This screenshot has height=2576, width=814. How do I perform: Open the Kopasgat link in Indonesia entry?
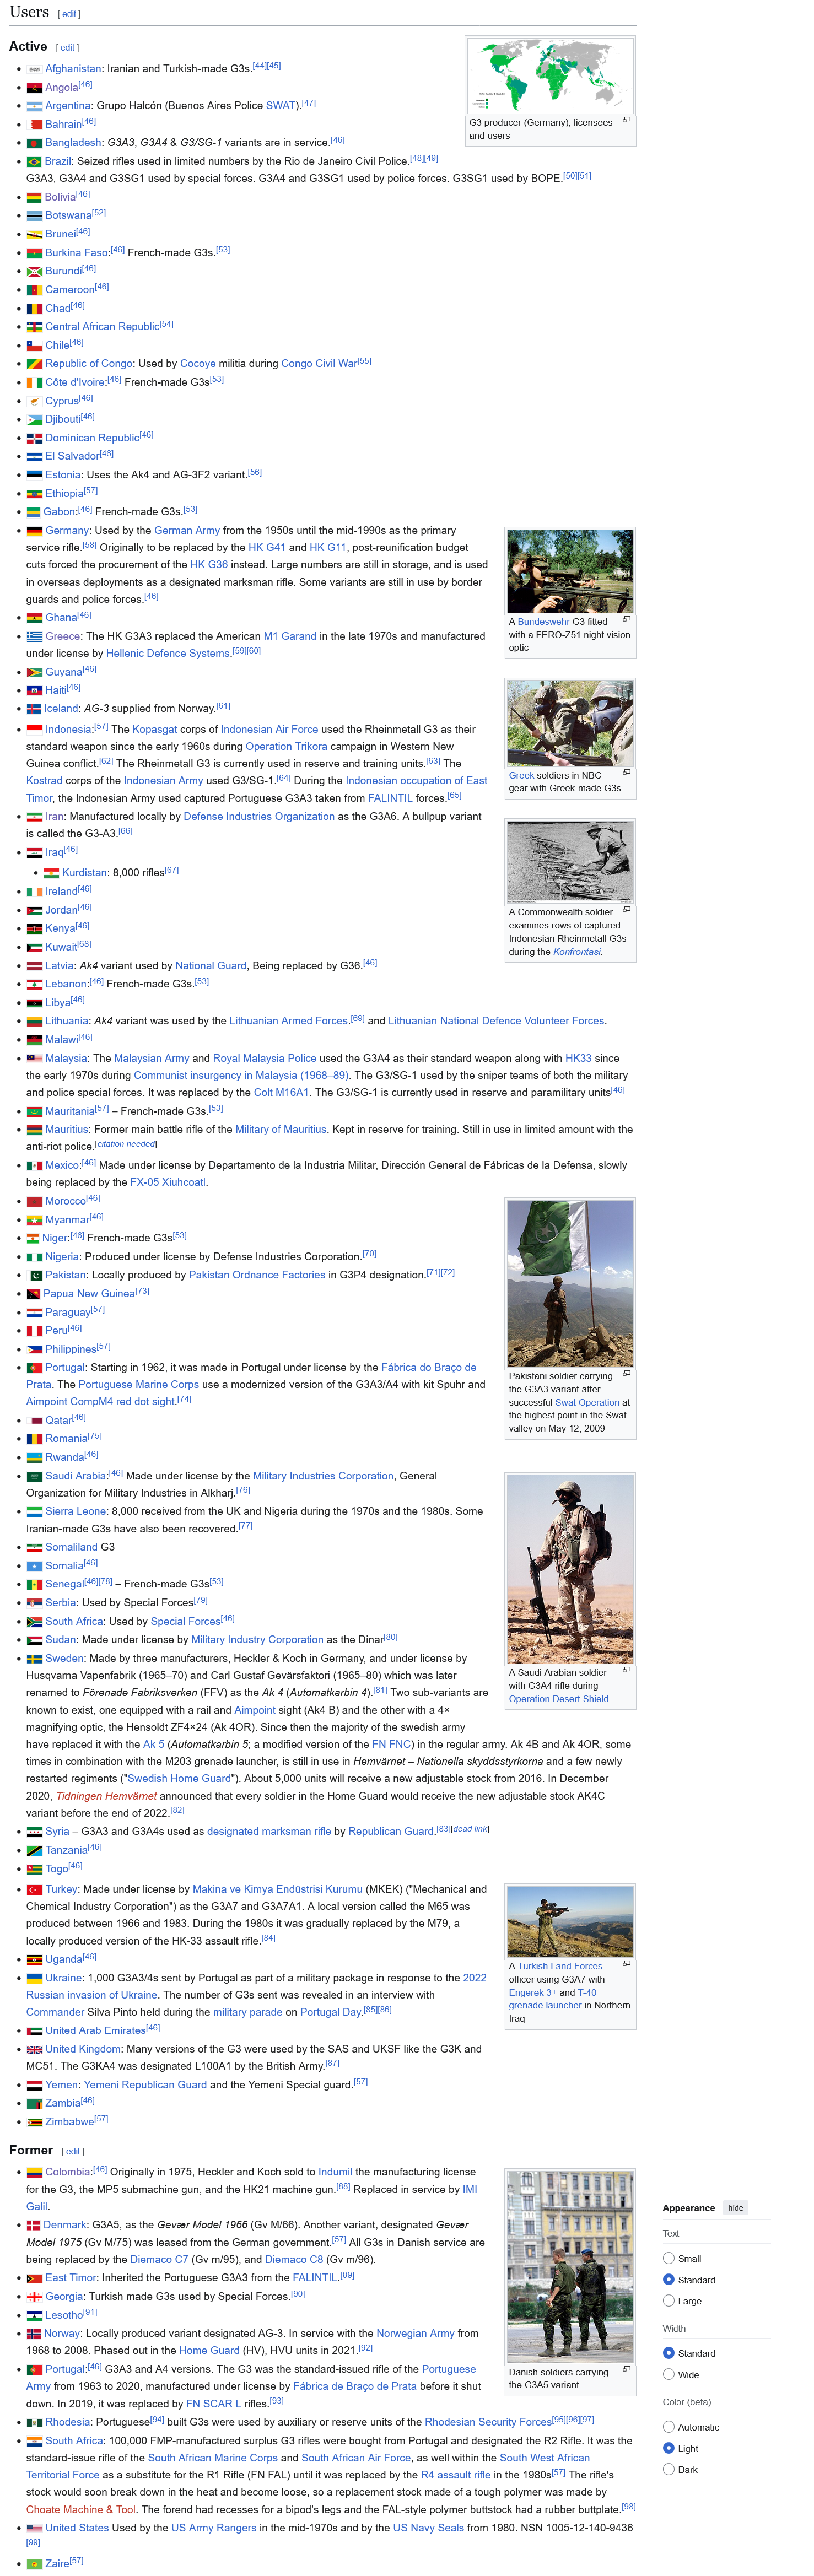[x=155, y=729]
